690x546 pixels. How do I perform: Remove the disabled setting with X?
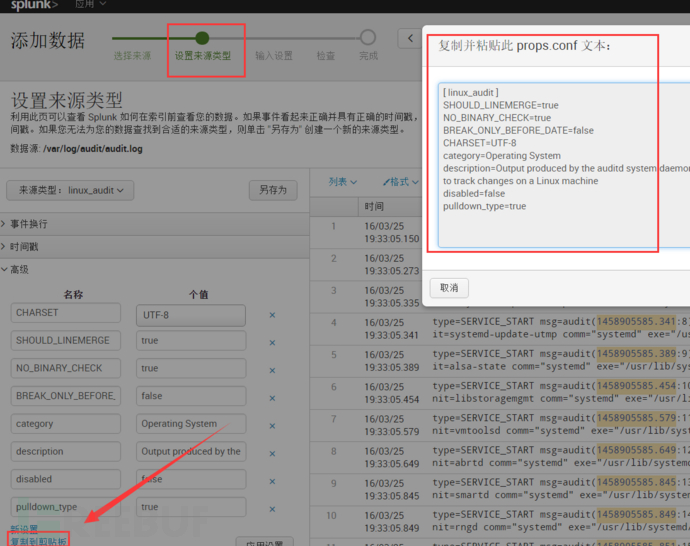point(272,481)
